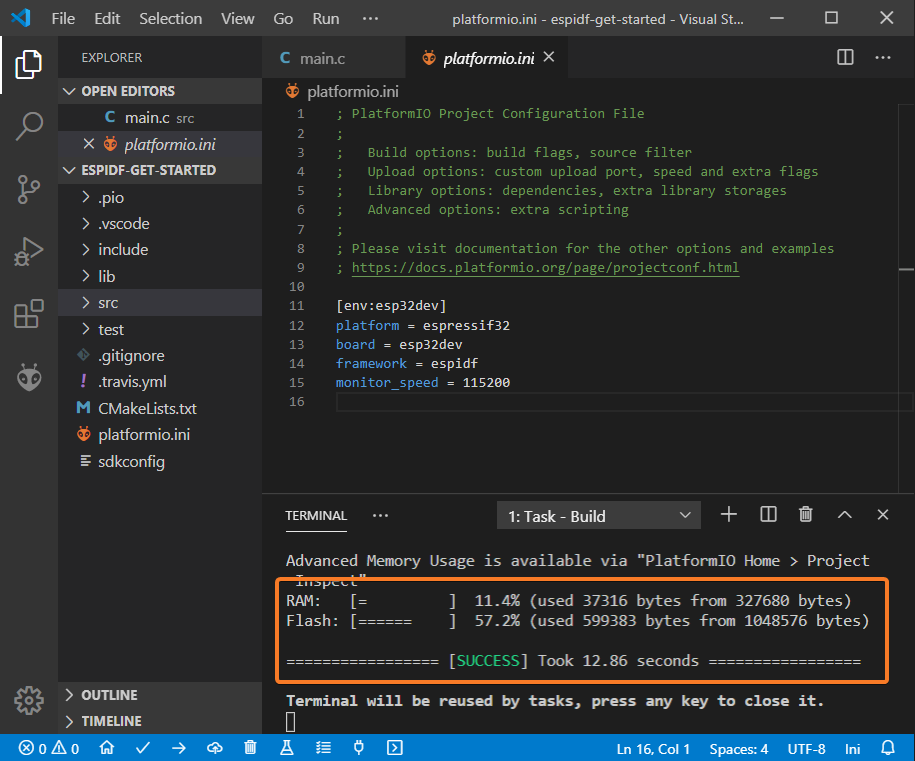Click PlatformIO Upload arrow in status bar
This screenshot has height=761, width=915.
pyautogui.click(x=179, y=748)
